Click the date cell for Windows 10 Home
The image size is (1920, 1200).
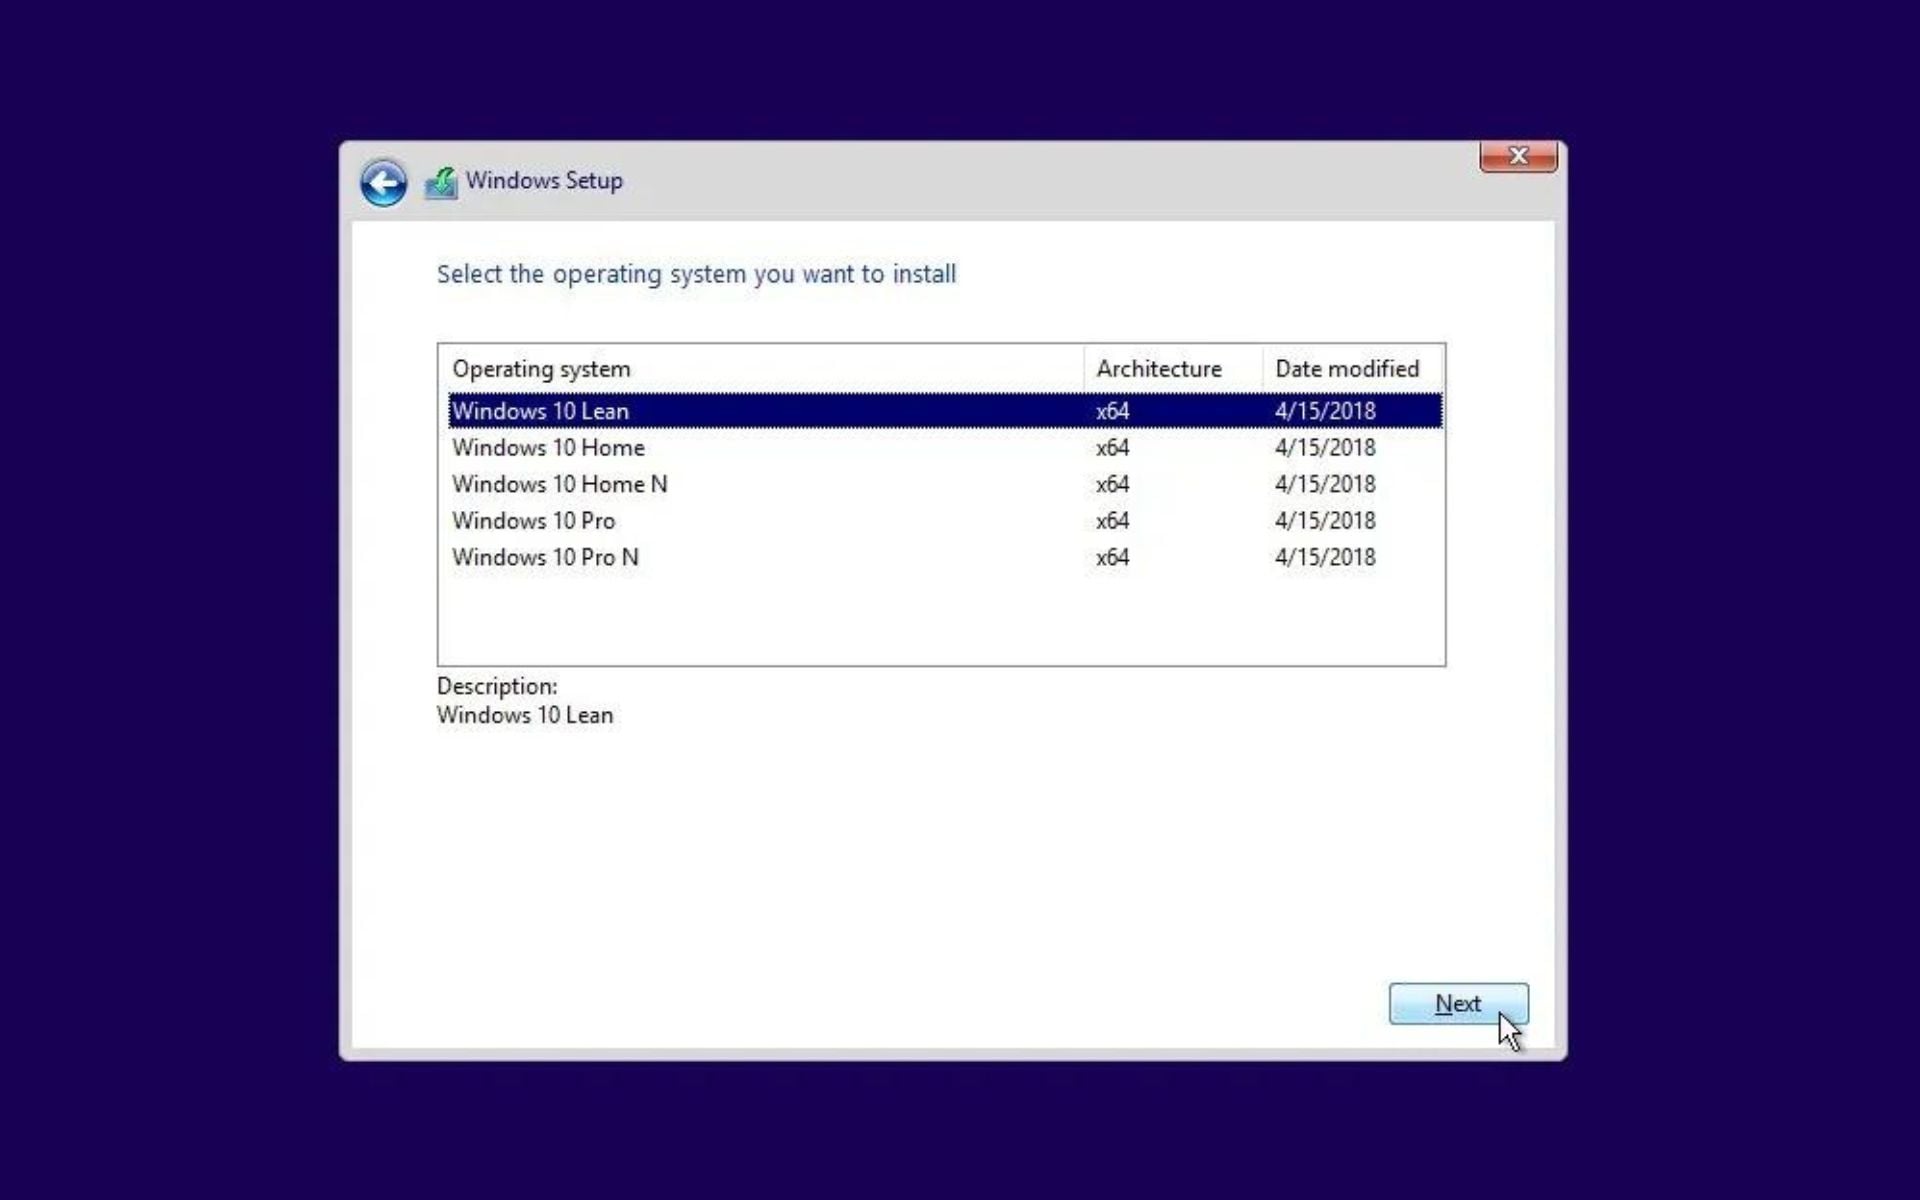pyautogui.click(x=1324, y=448)
